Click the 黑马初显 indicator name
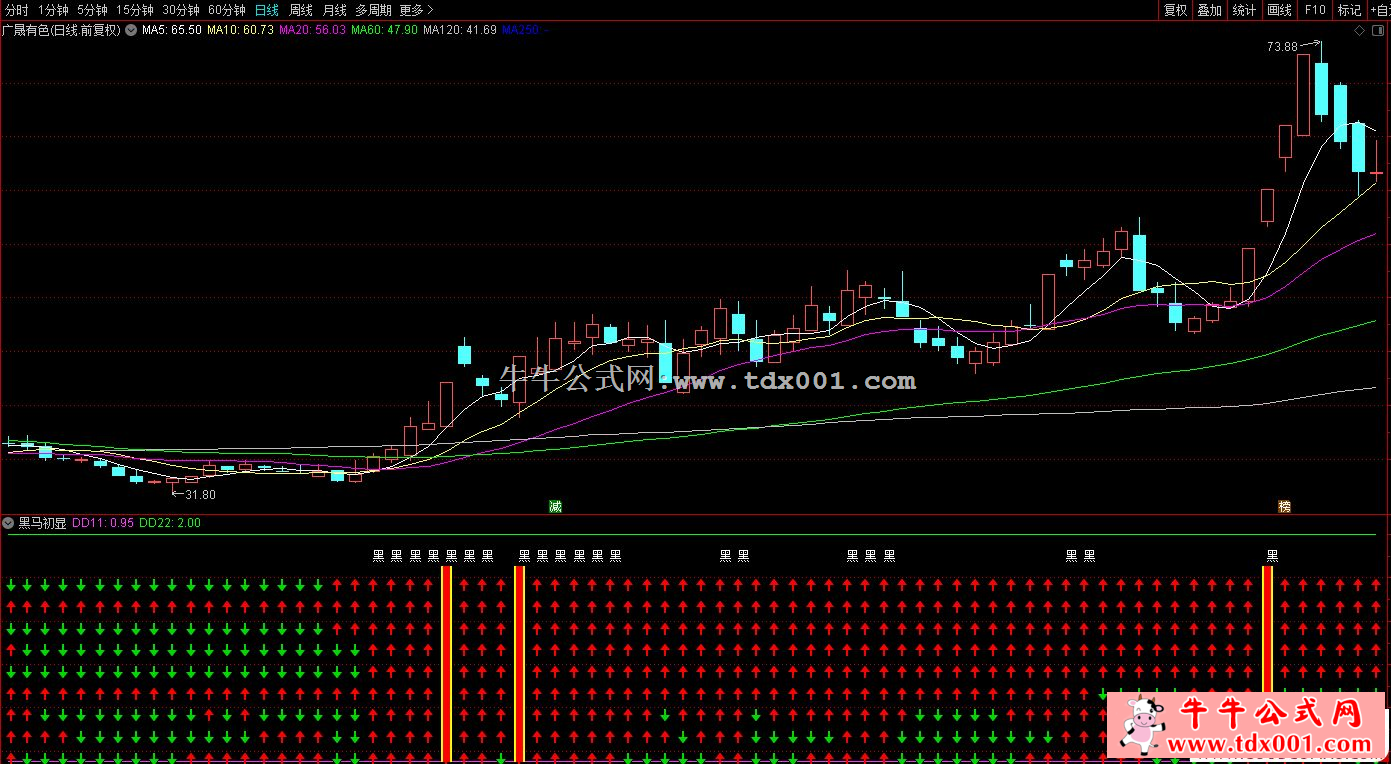Image resolution: width=1391 pixels, height=764 pixels. 42,523
